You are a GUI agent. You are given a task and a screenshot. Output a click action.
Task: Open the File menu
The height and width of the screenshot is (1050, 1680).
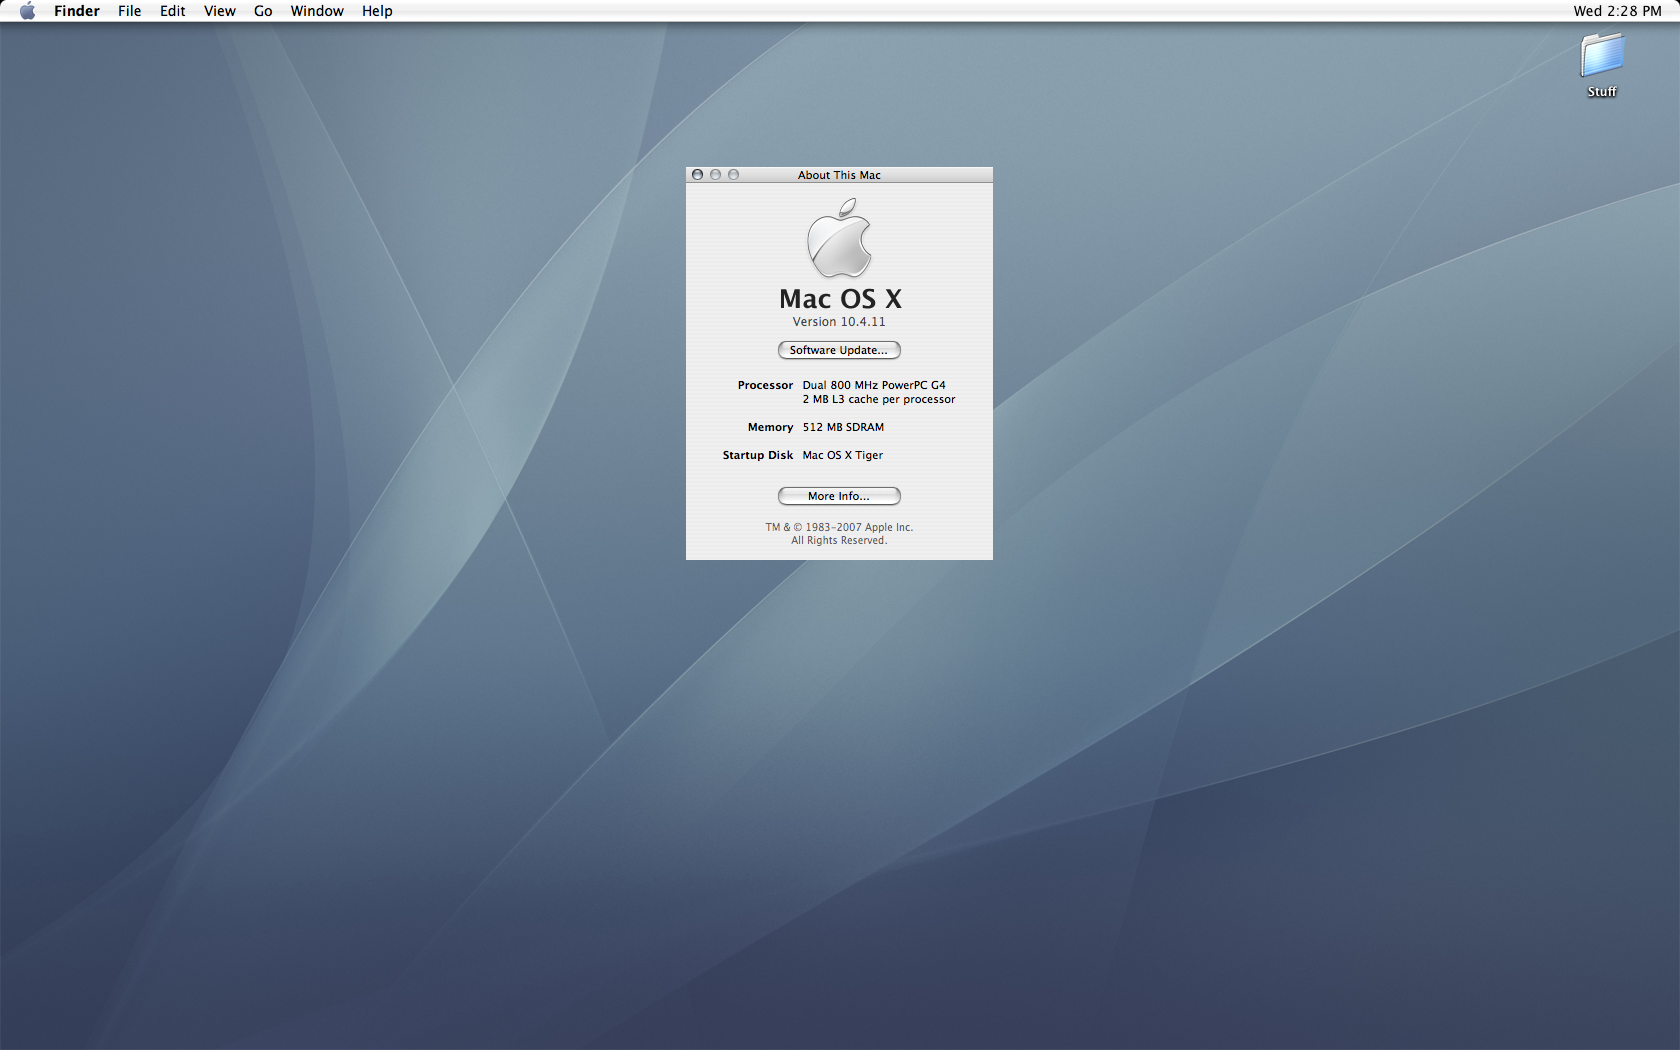coord(129,11)
